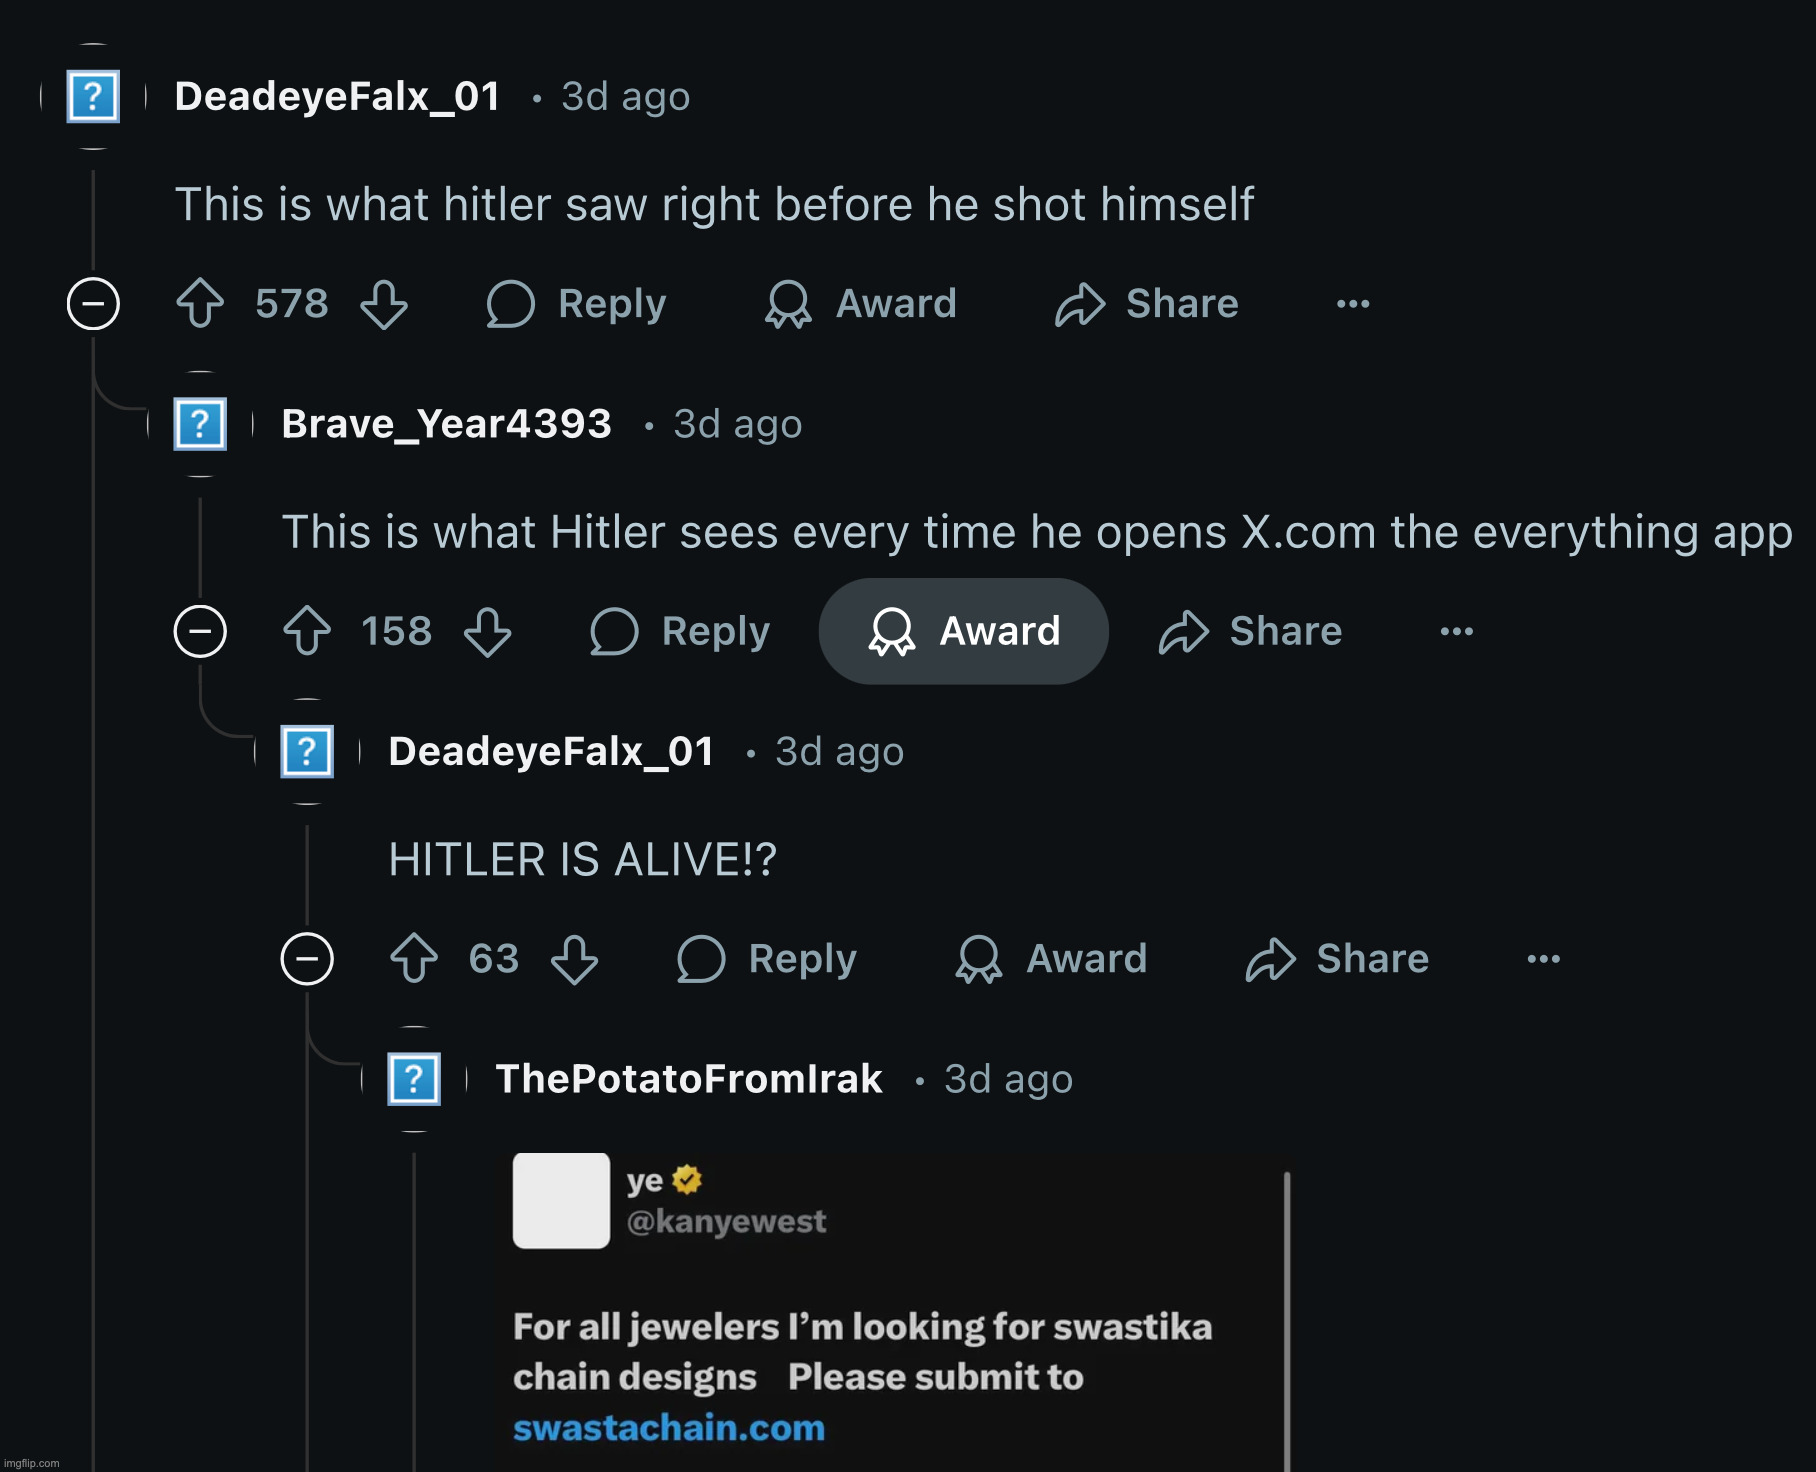
Task: Open the swastachain.com link
Action: [x=669, y=1427]
